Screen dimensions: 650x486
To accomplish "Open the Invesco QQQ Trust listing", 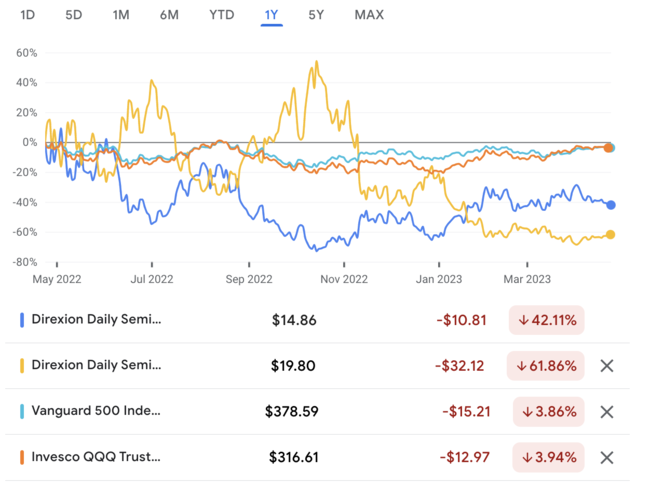I will pyautogui.click(x=317, y=458).
